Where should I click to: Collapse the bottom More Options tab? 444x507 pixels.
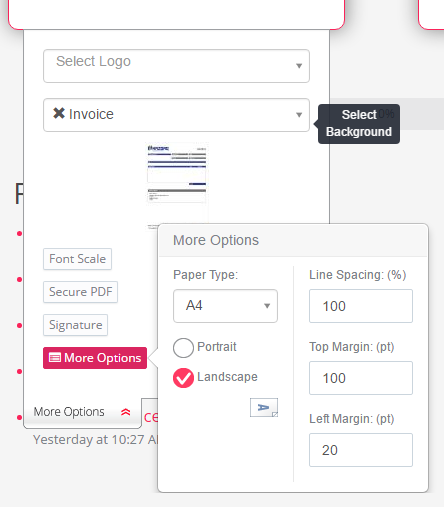(82, 412)
